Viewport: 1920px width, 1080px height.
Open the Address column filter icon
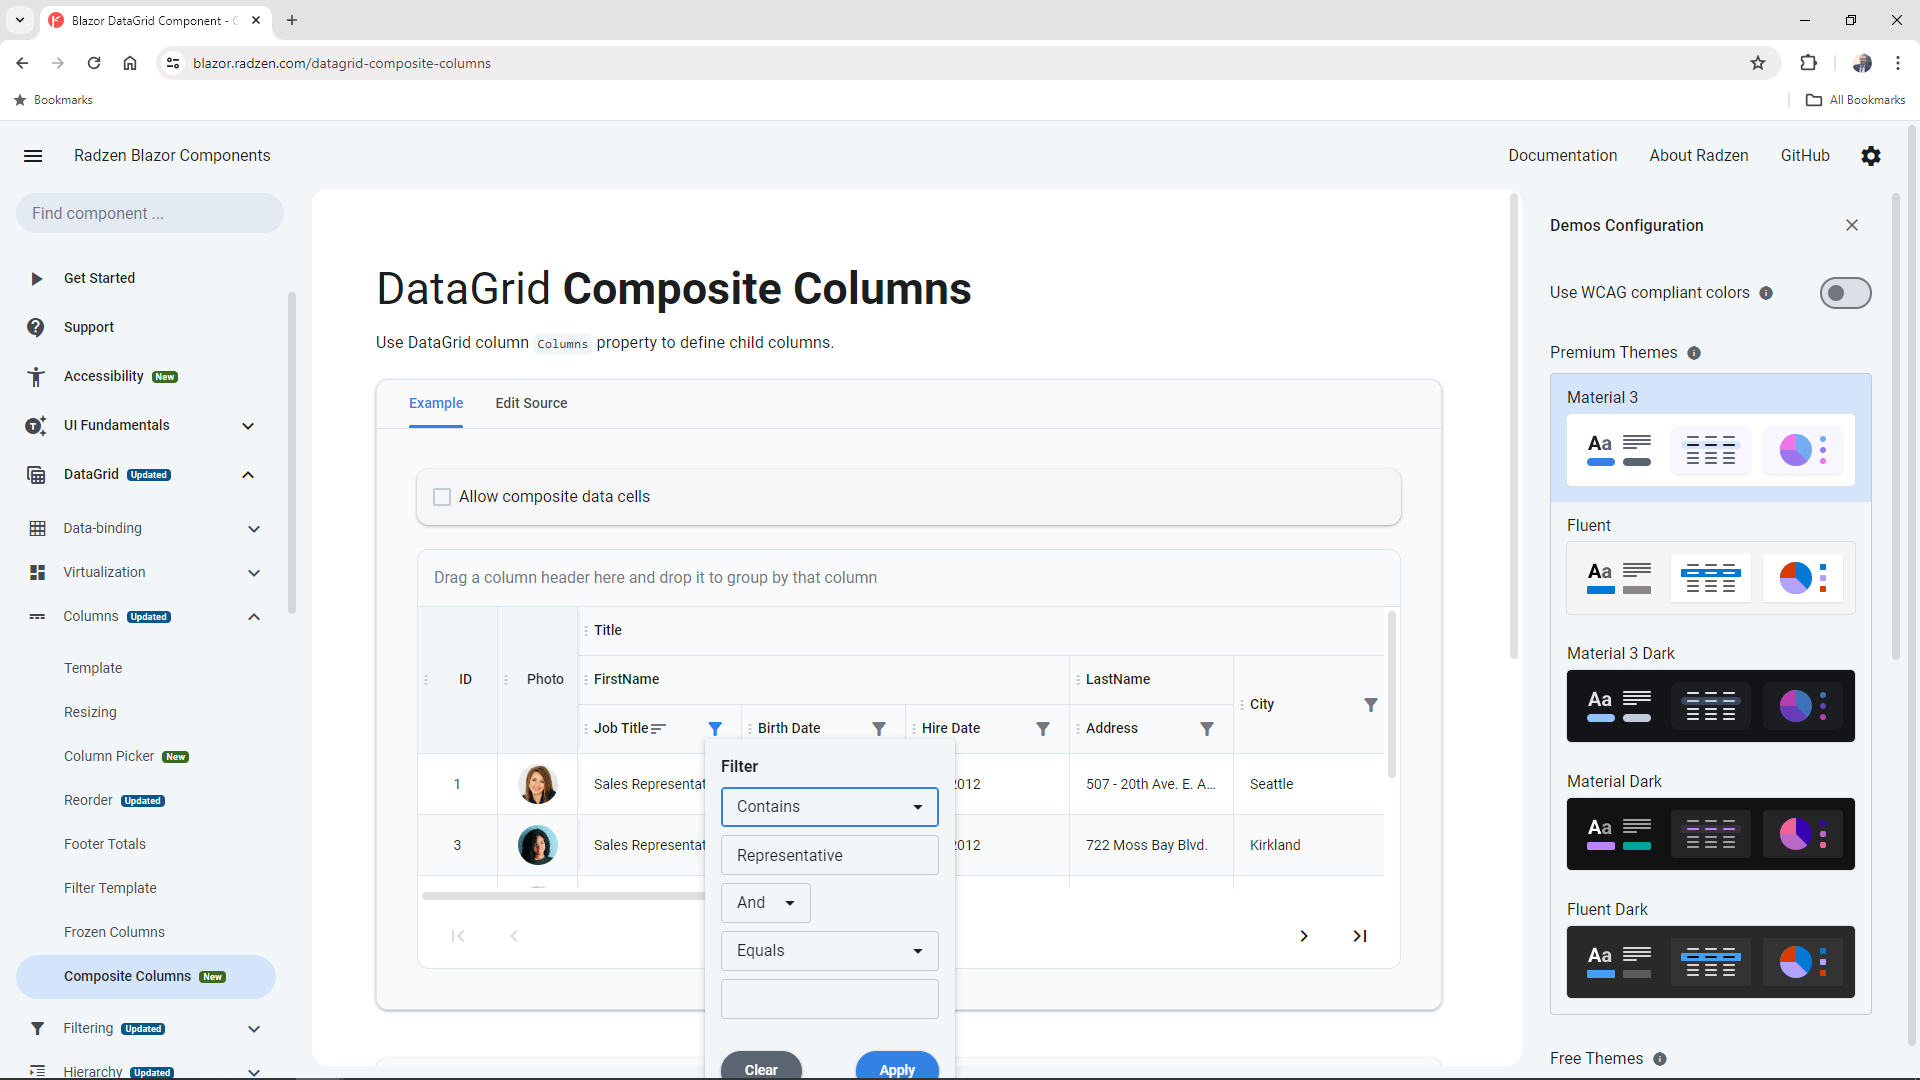[1207, 729]
